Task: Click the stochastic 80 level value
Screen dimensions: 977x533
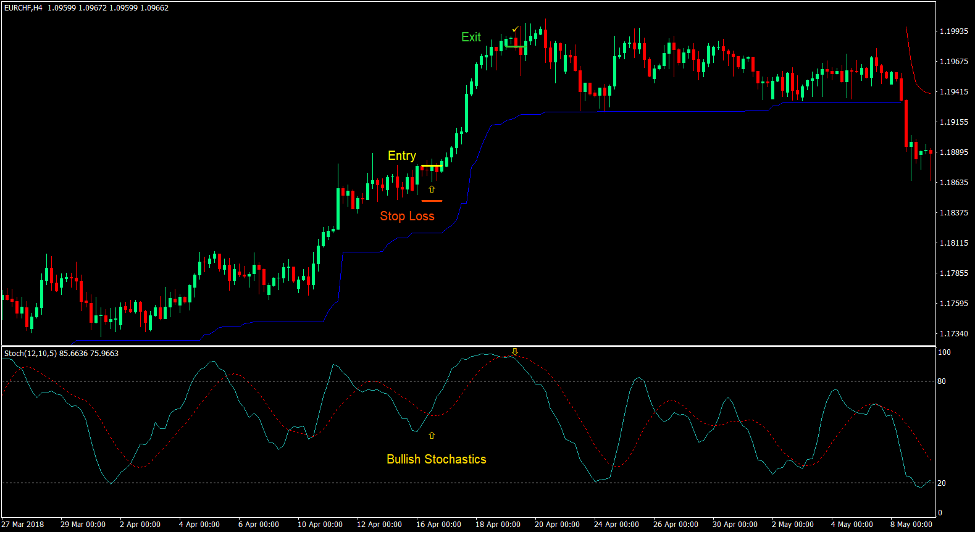Action: click(x=942, y=381)
